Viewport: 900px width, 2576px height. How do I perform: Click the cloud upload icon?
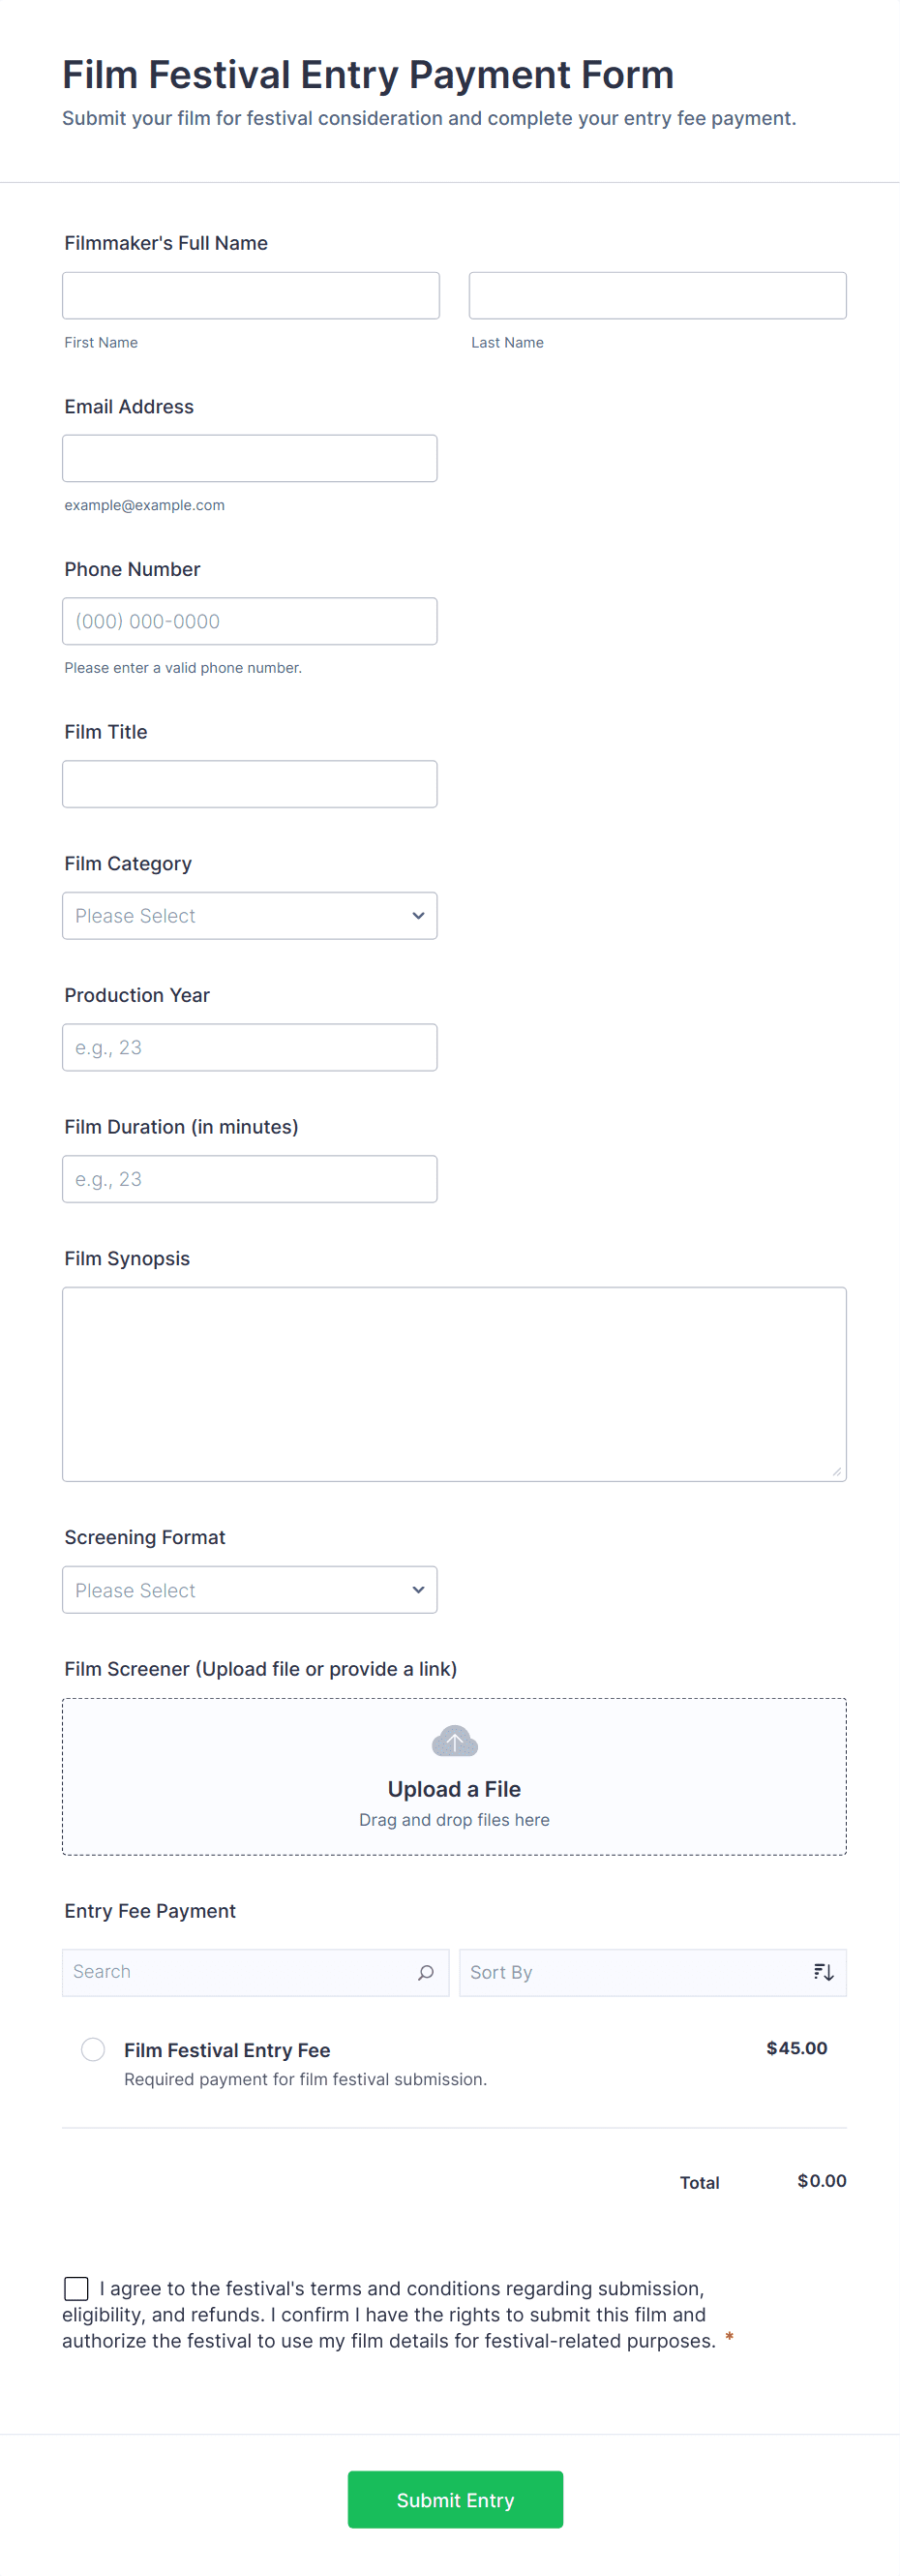pos(454,1741)
